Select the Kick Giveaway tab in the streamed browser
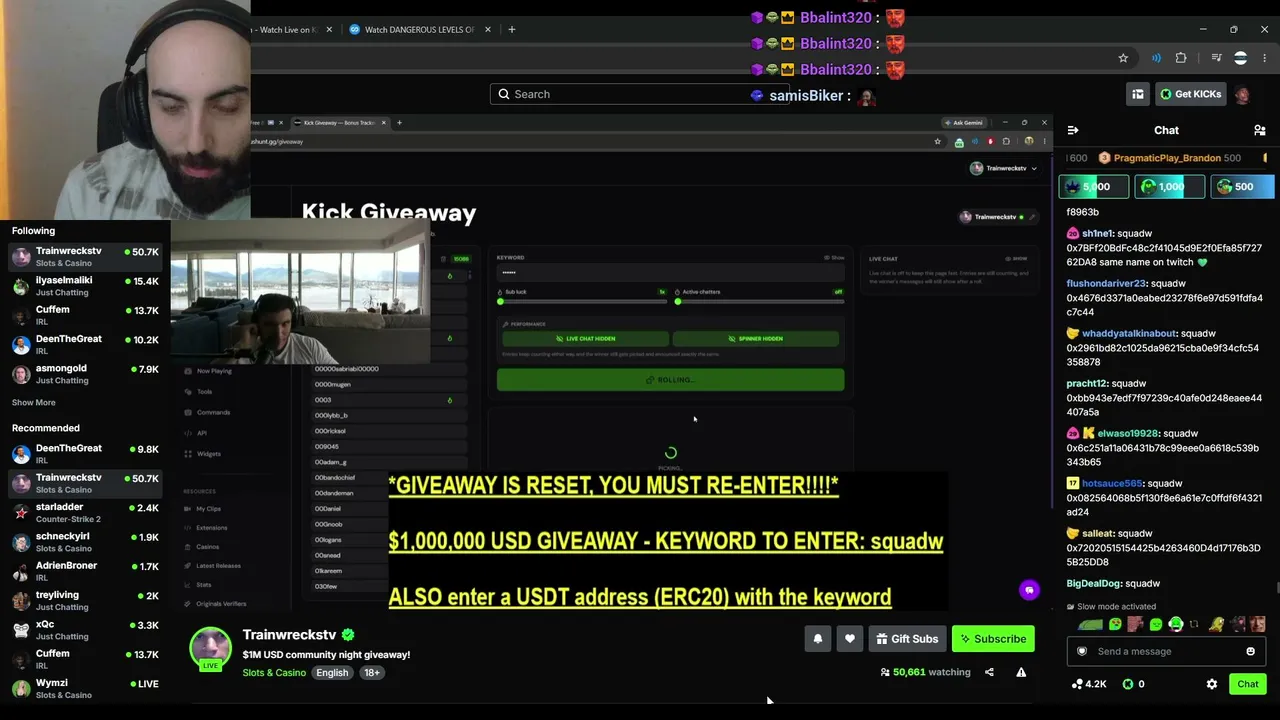This screenshot has height=720, width=1280. click(x=339, y=123)
